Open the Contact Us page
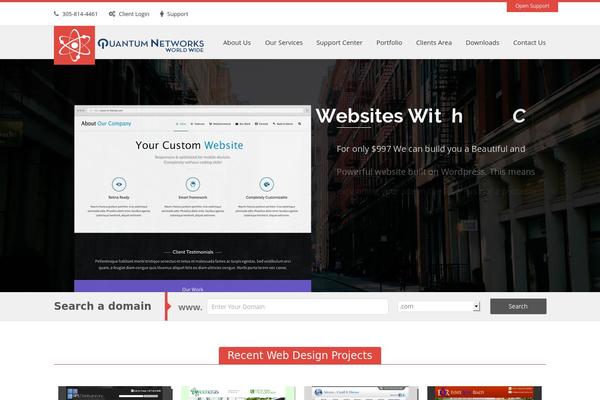The width and height of the screenshot is (600, 400). click(x=529, y=42)
